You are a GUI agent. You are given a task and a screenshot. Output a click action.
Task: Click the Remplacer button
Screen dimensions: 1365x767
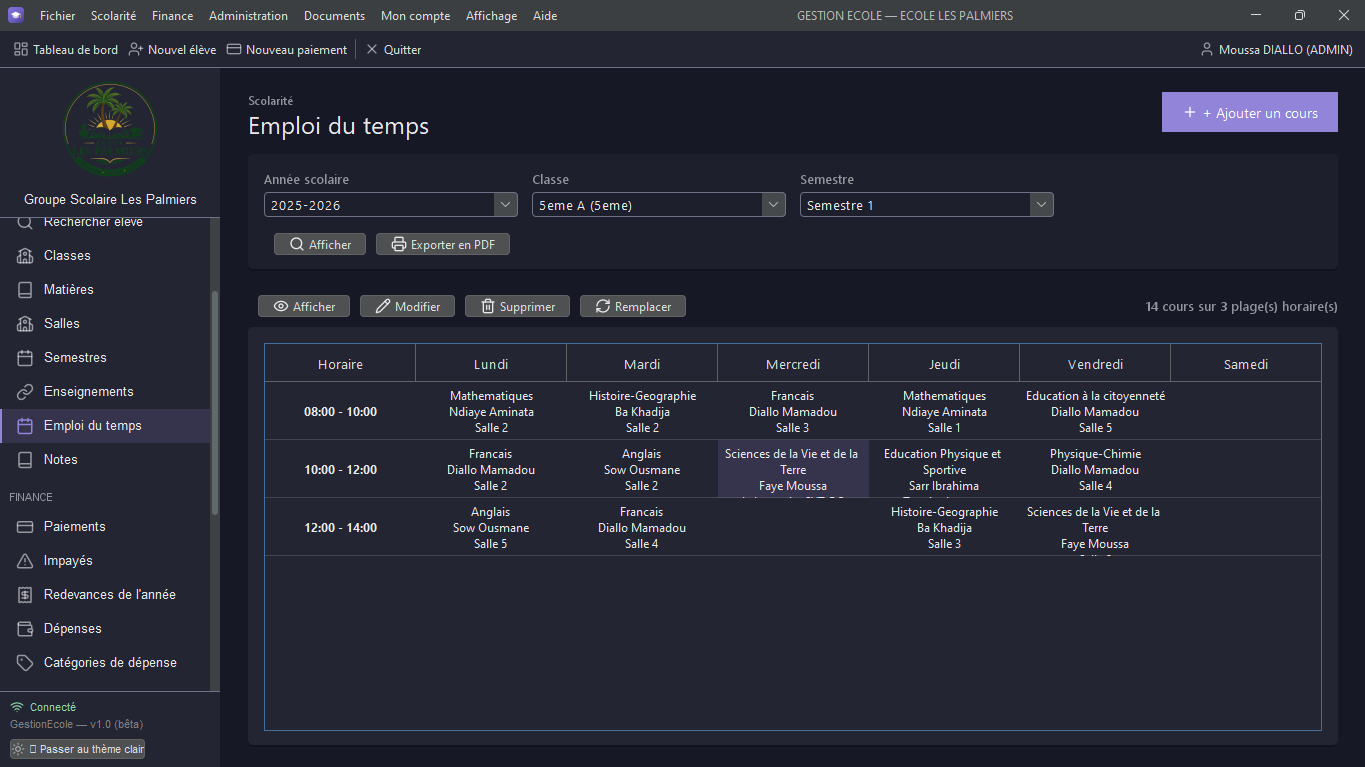pos(633,306)
